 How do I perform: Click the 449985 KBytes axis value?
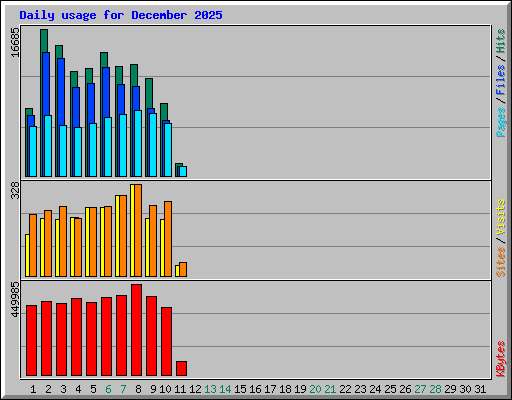pos(15,300)
